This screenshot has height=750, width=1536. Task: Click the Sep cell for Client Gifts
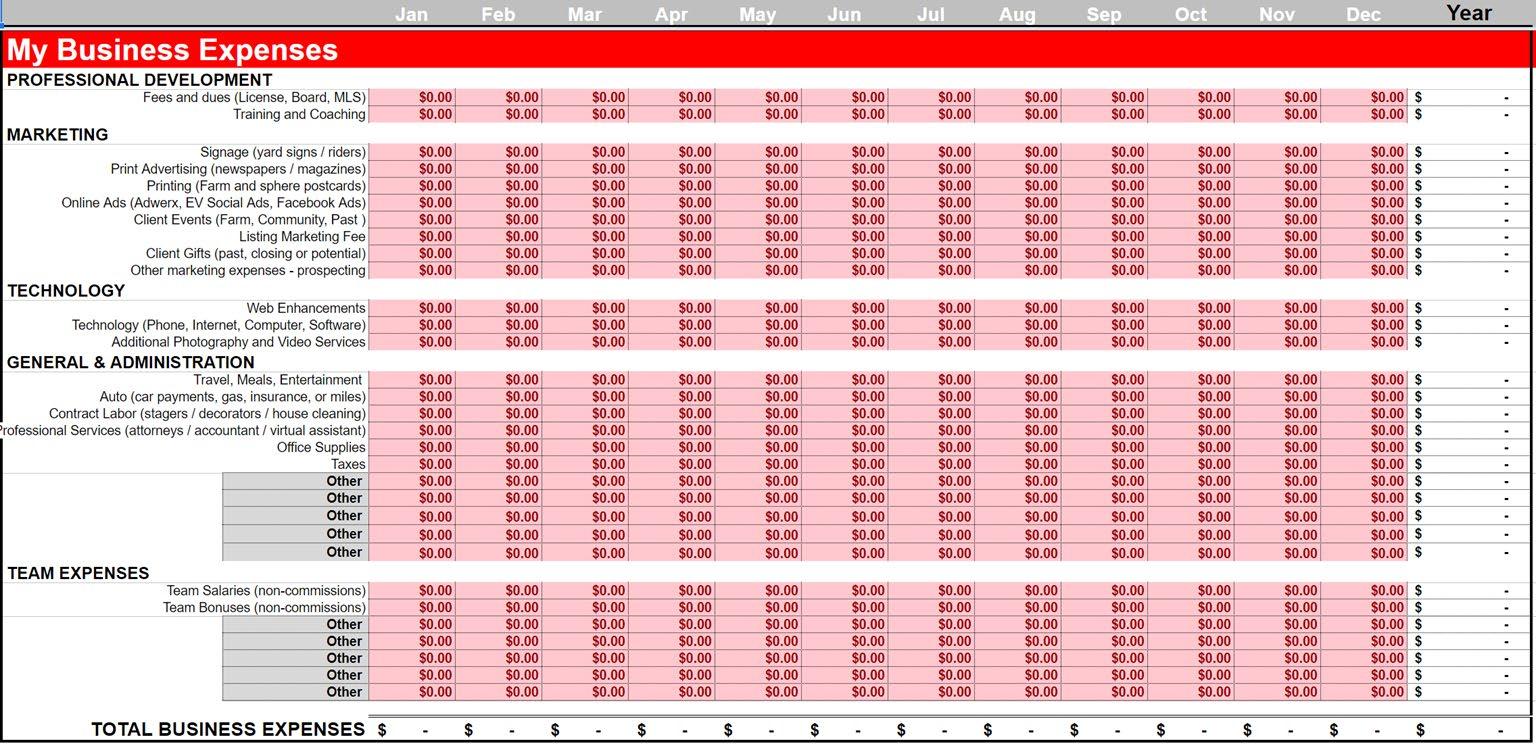1104,254
